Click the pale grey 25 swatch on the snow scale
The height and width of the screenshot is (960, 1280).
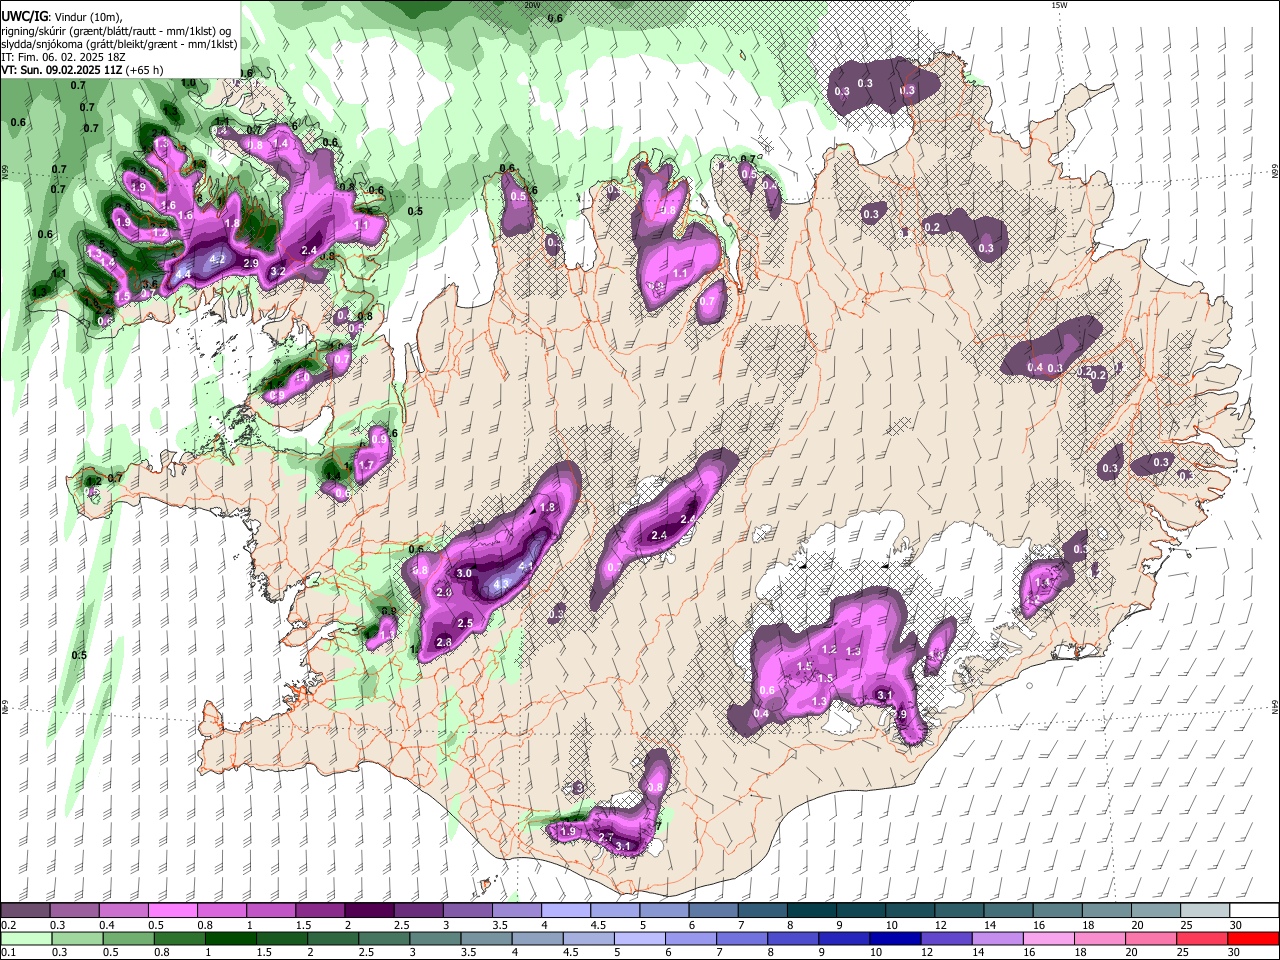(x=1206, y=911)
